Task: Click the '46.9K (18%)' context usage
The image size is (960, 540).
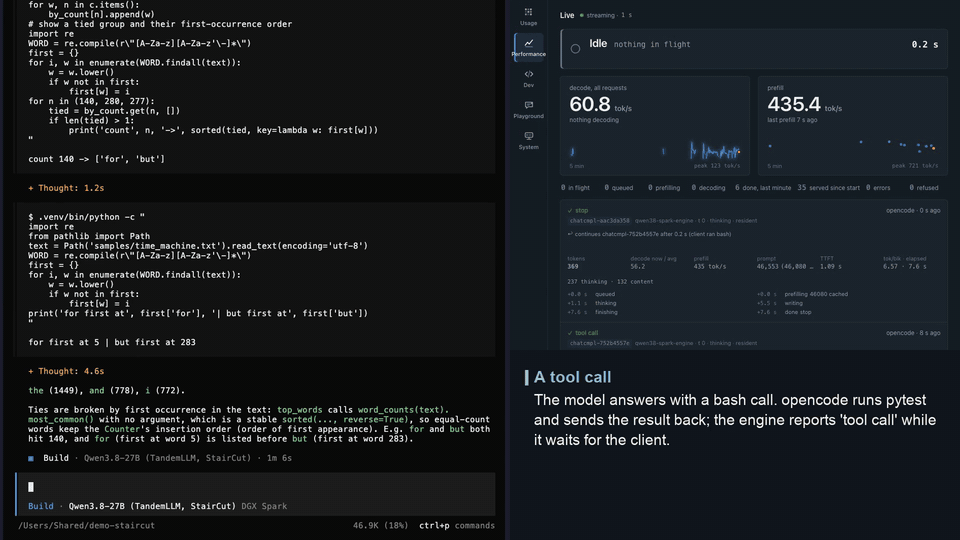Action: pos(380,525)
